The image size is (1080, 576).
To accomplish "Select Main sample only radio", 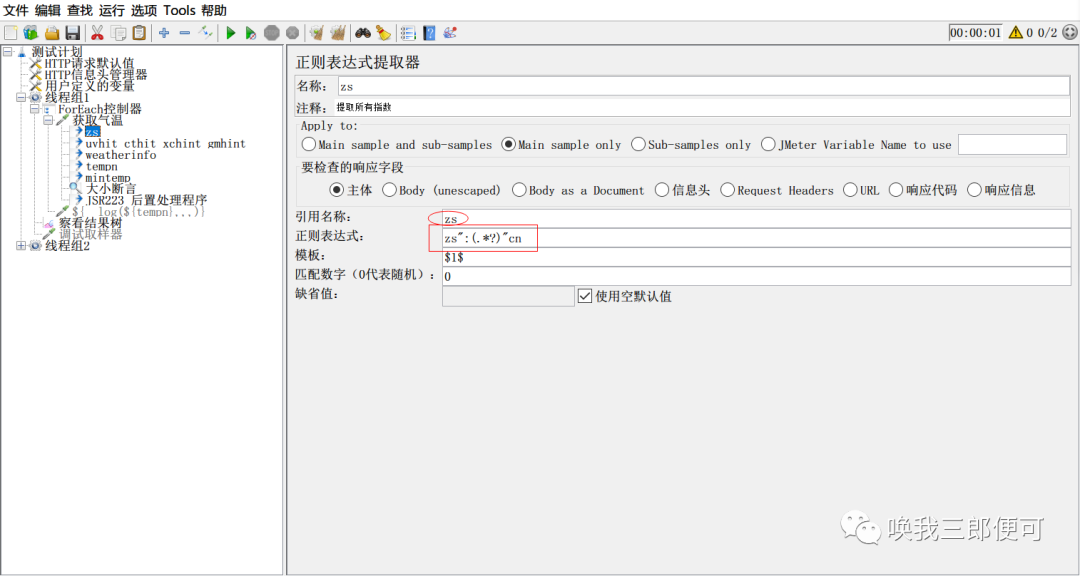I will pos(509,145).
